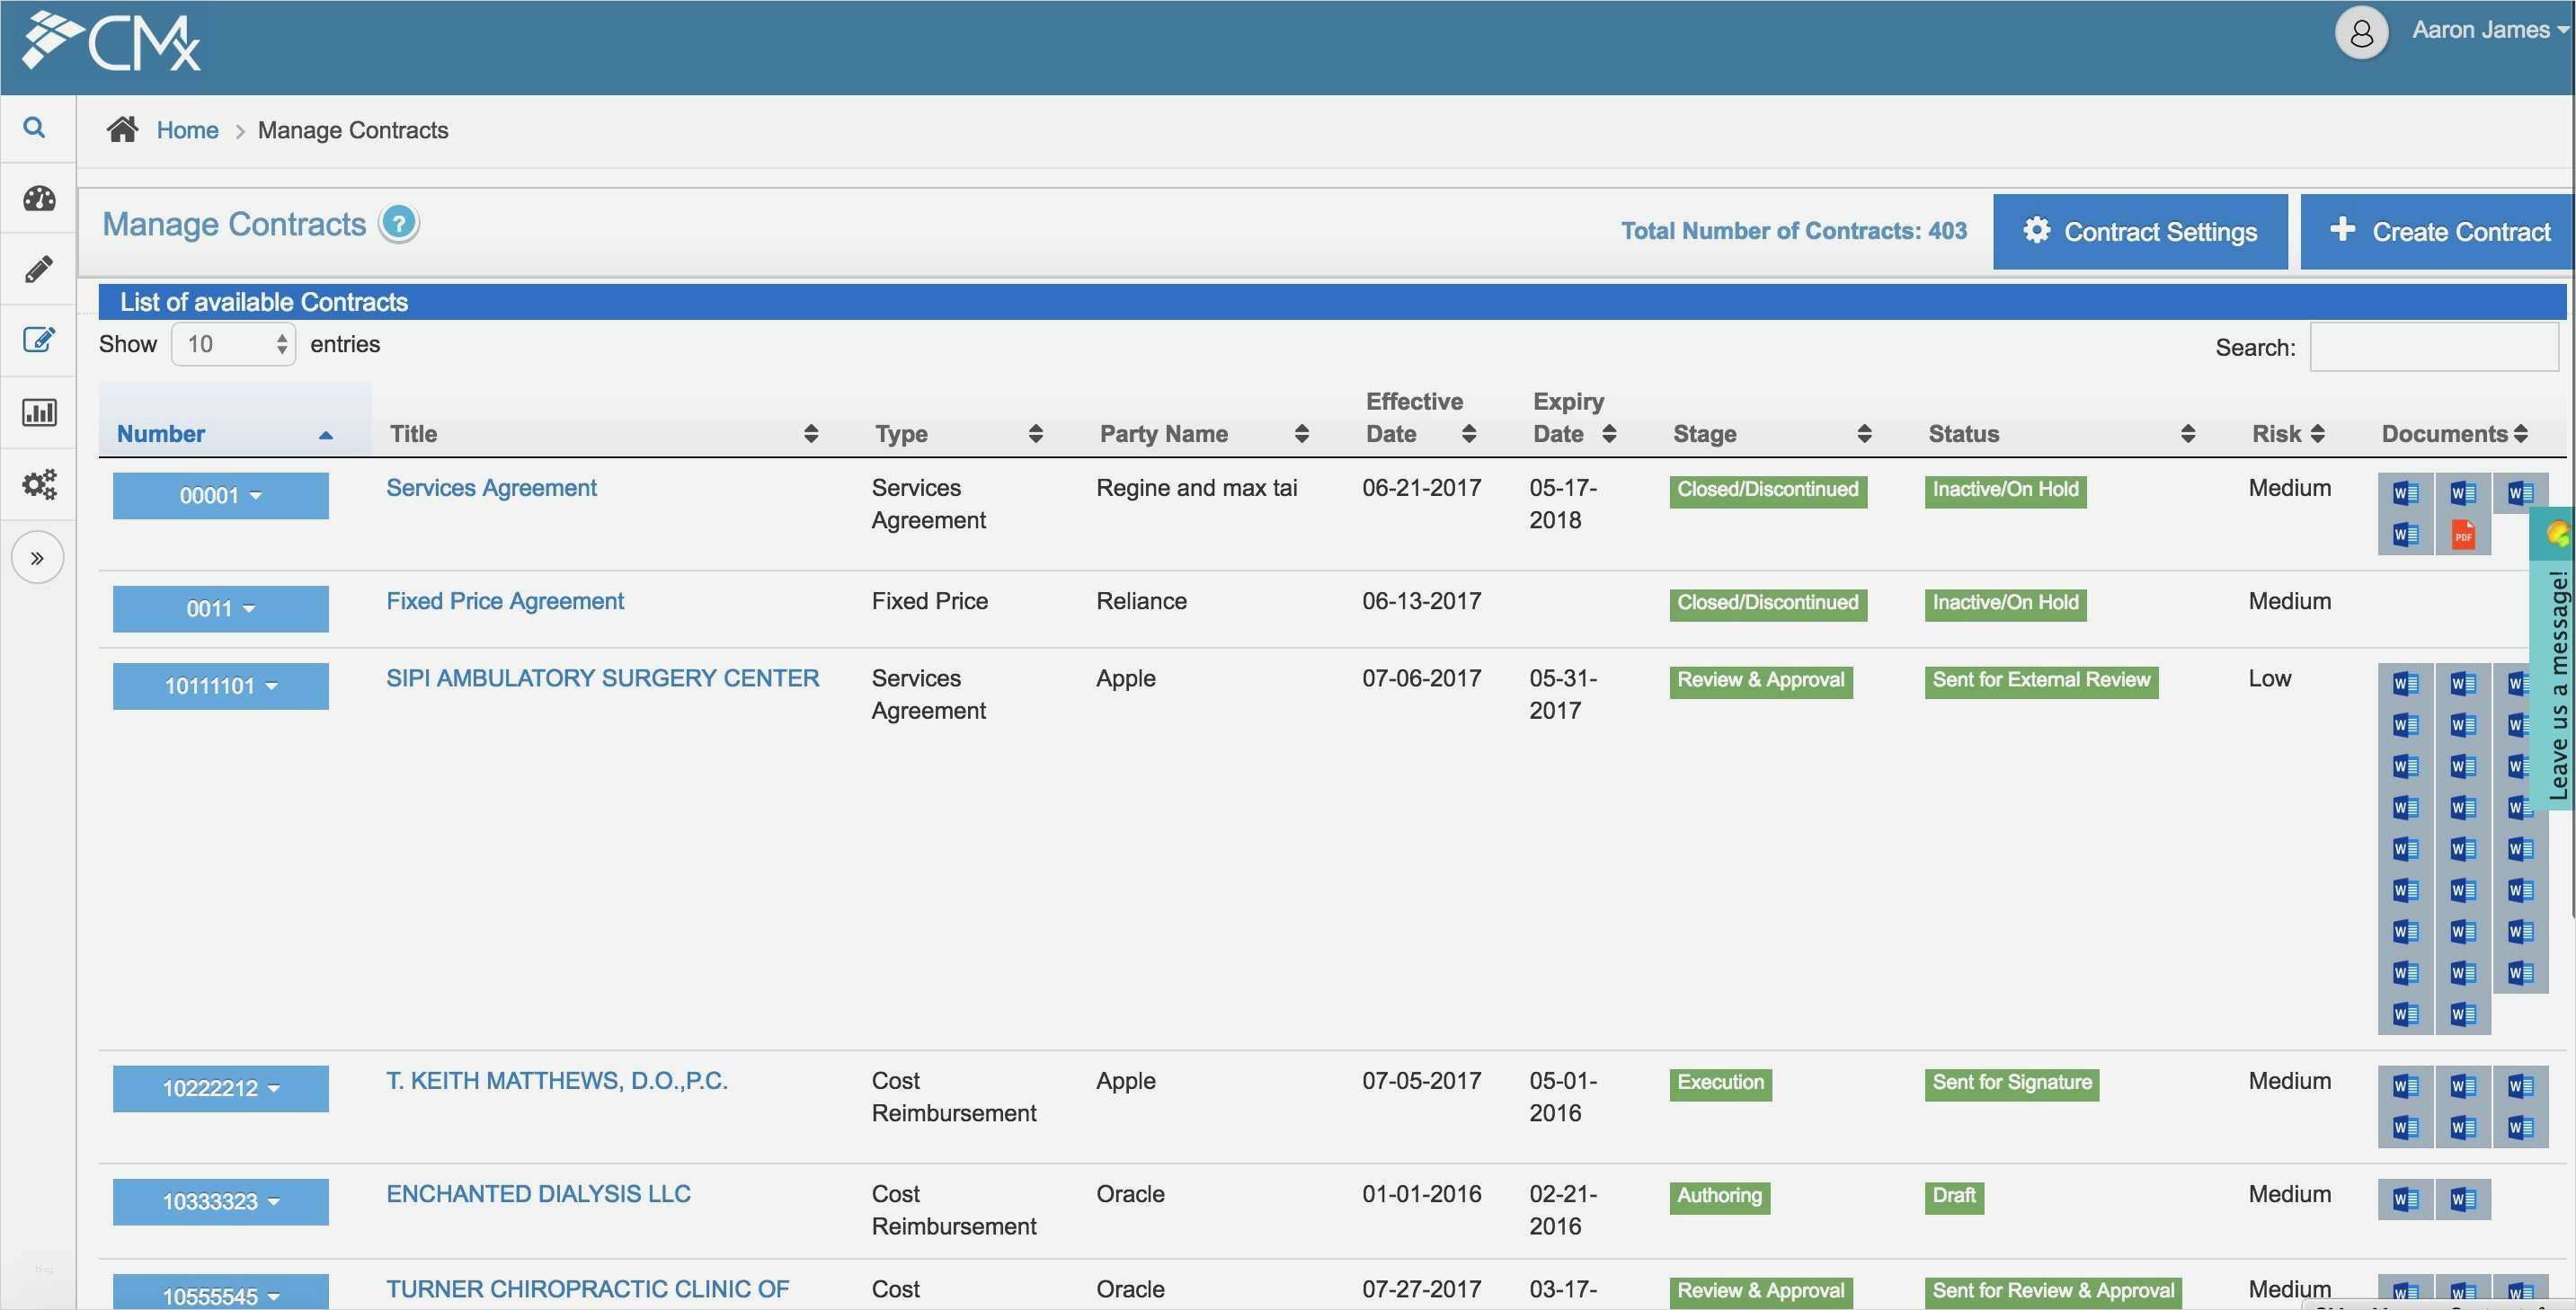The height and width of the screenshot is (1310, 2576).
Task: Select the dashboard icon in the sidebar
Action: point(37,198)
